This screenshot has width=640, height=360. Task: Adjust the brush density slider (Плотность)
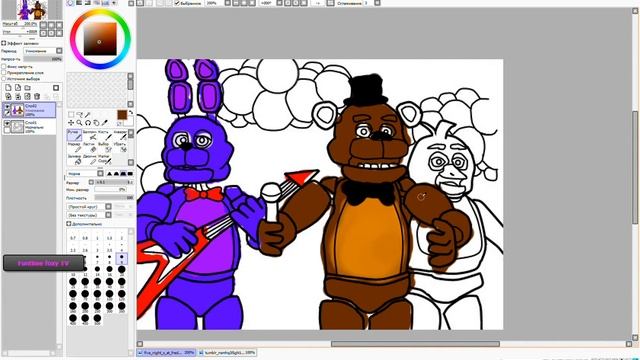tap(114, 198)
